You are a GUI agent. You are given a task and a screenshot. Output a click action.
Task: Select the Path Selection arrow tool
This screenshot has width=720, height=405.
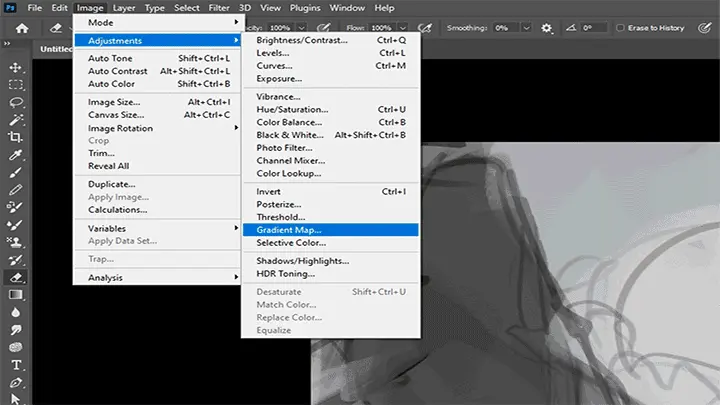pos(15,399)
